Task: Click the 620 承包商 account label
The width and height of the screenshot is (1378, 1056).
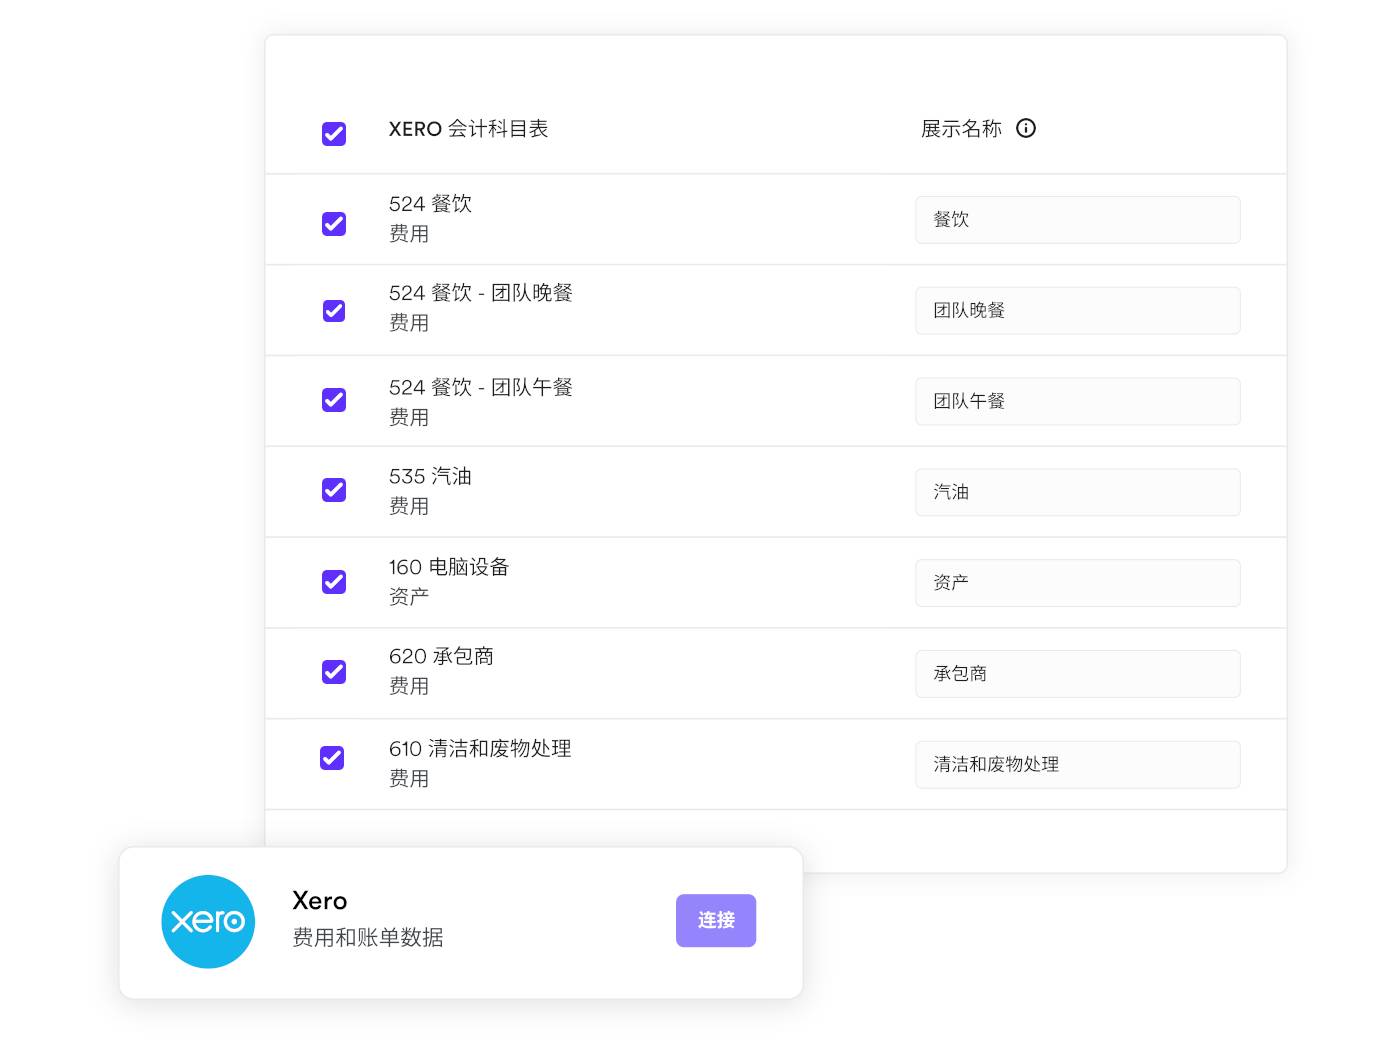Action: click(441, 657)
